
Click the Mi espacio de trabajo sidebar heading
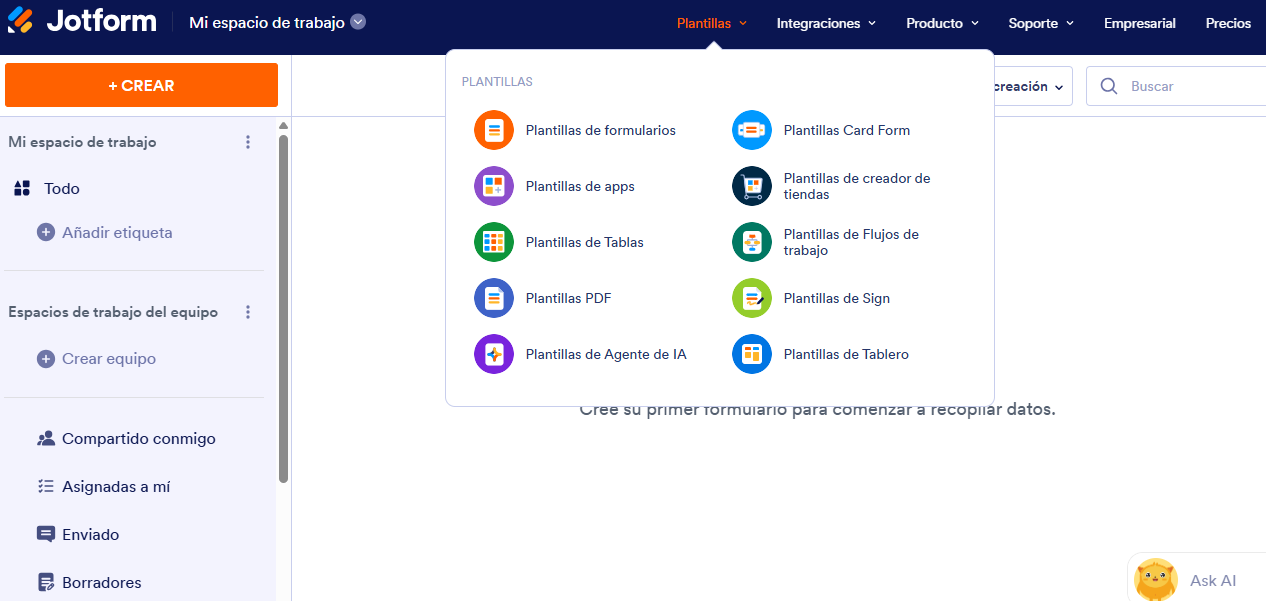pyautogui.click(x=82, y=142)
